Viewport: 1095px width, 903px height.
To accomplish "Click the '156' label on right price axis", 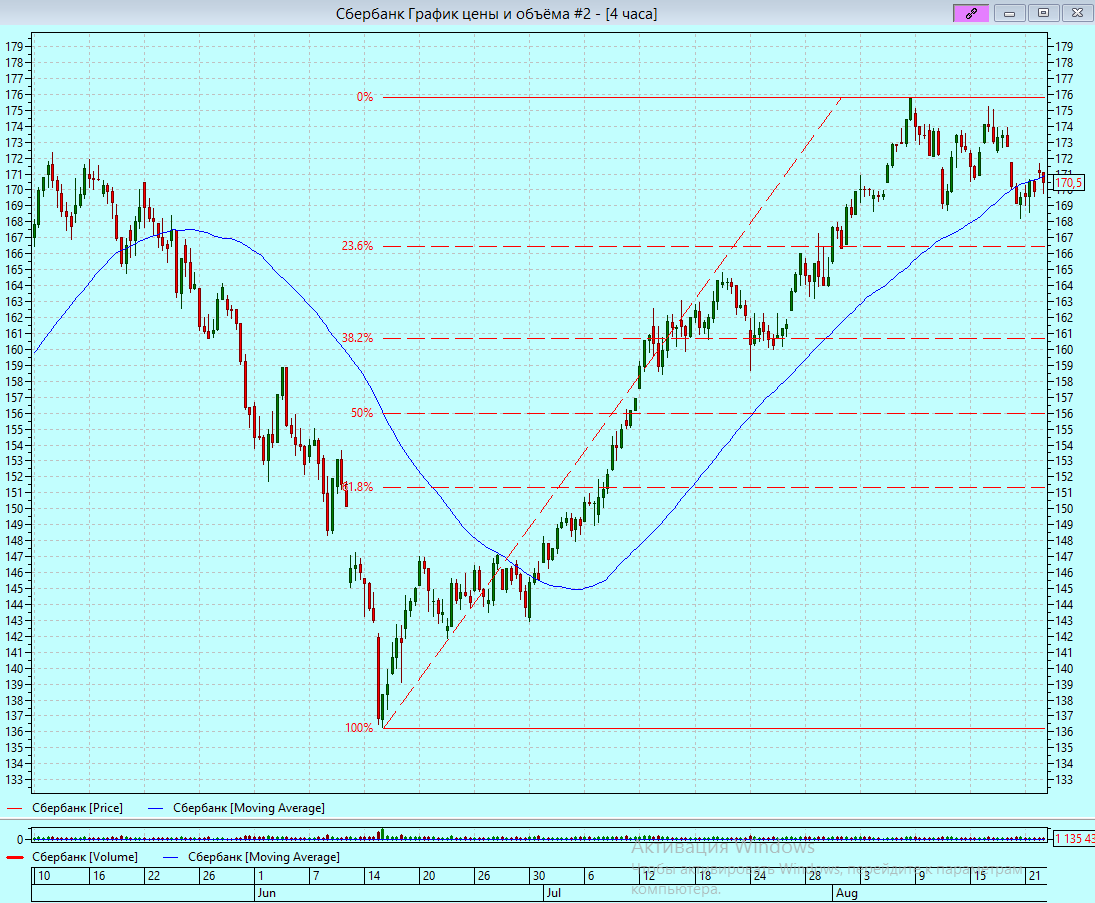I will pyautogui.click(x=1064, y=413).
